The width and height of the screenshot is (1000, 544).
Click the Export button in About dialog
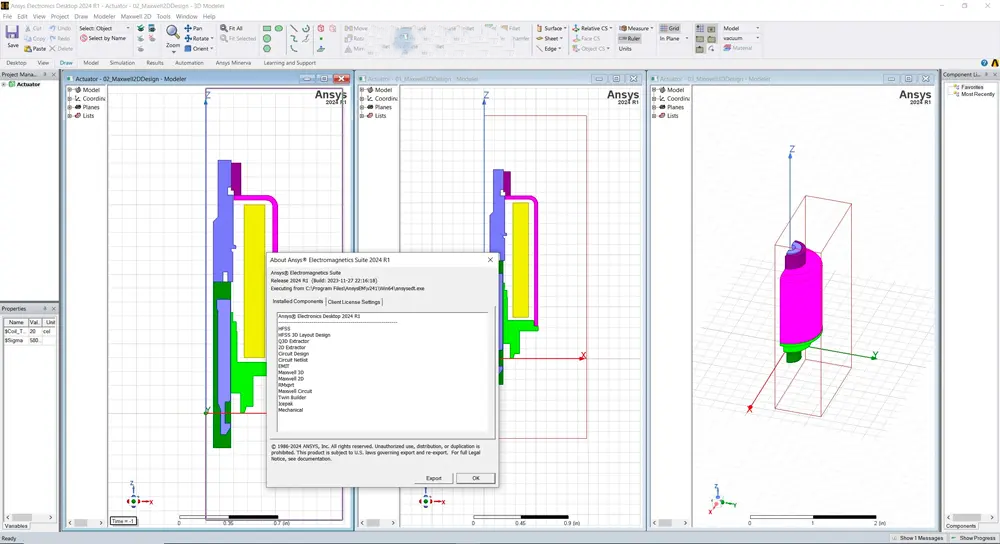click(x=433, y=478)
